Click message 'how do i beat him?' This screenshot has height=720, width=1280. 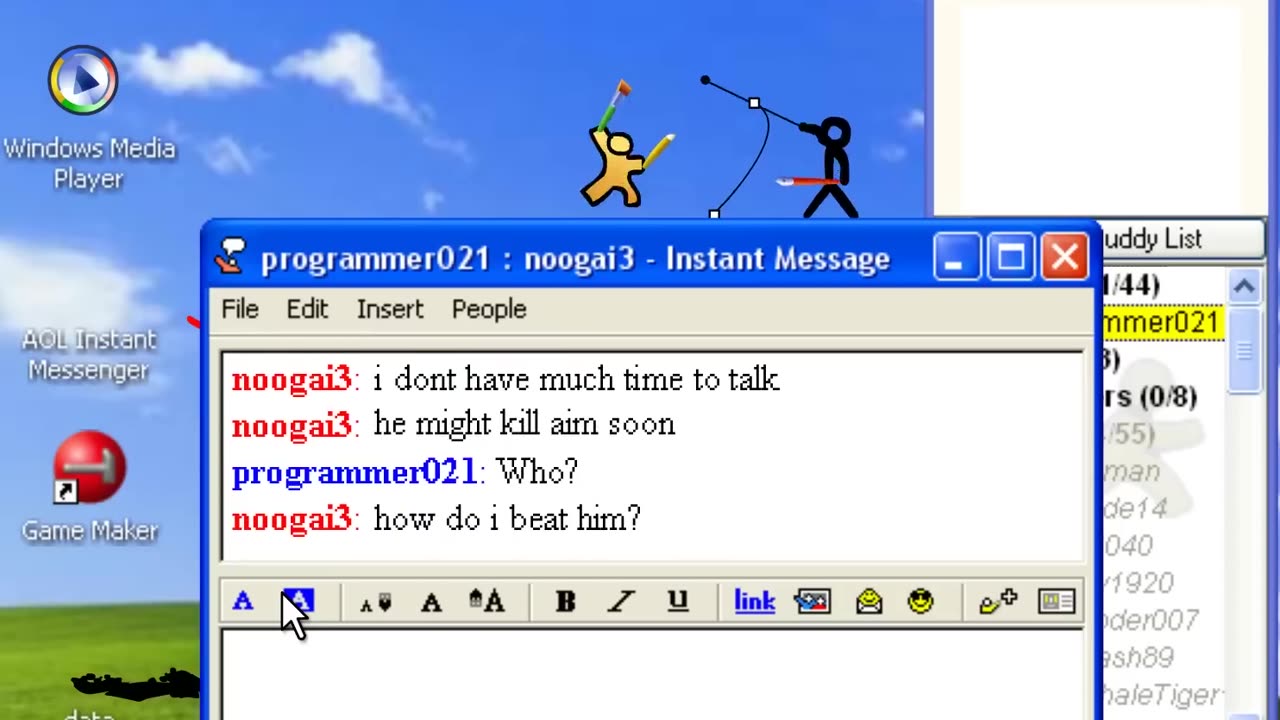pos(507,519)
